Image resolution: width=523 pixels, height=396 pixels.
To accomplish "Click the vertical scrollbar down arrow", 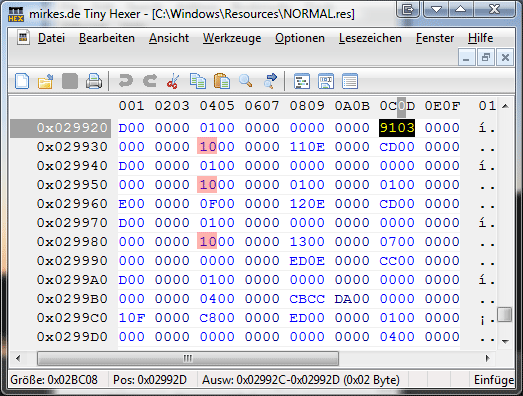I will point(505,341).
